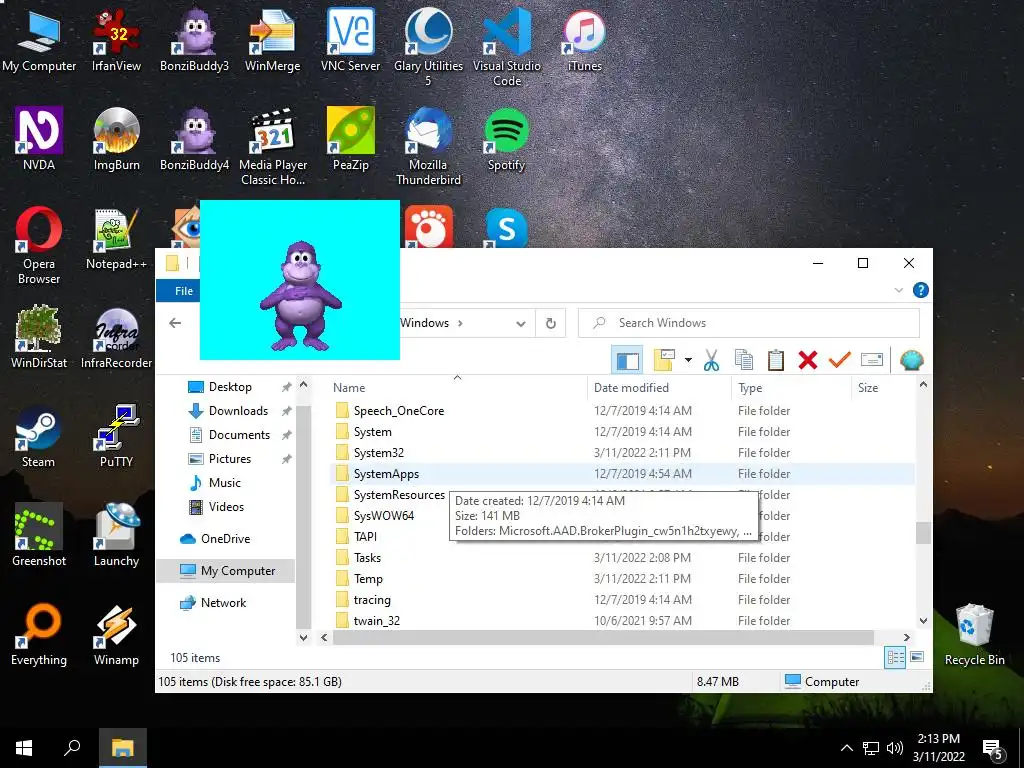Open OneDrive in navigation pane

[225, 539]
